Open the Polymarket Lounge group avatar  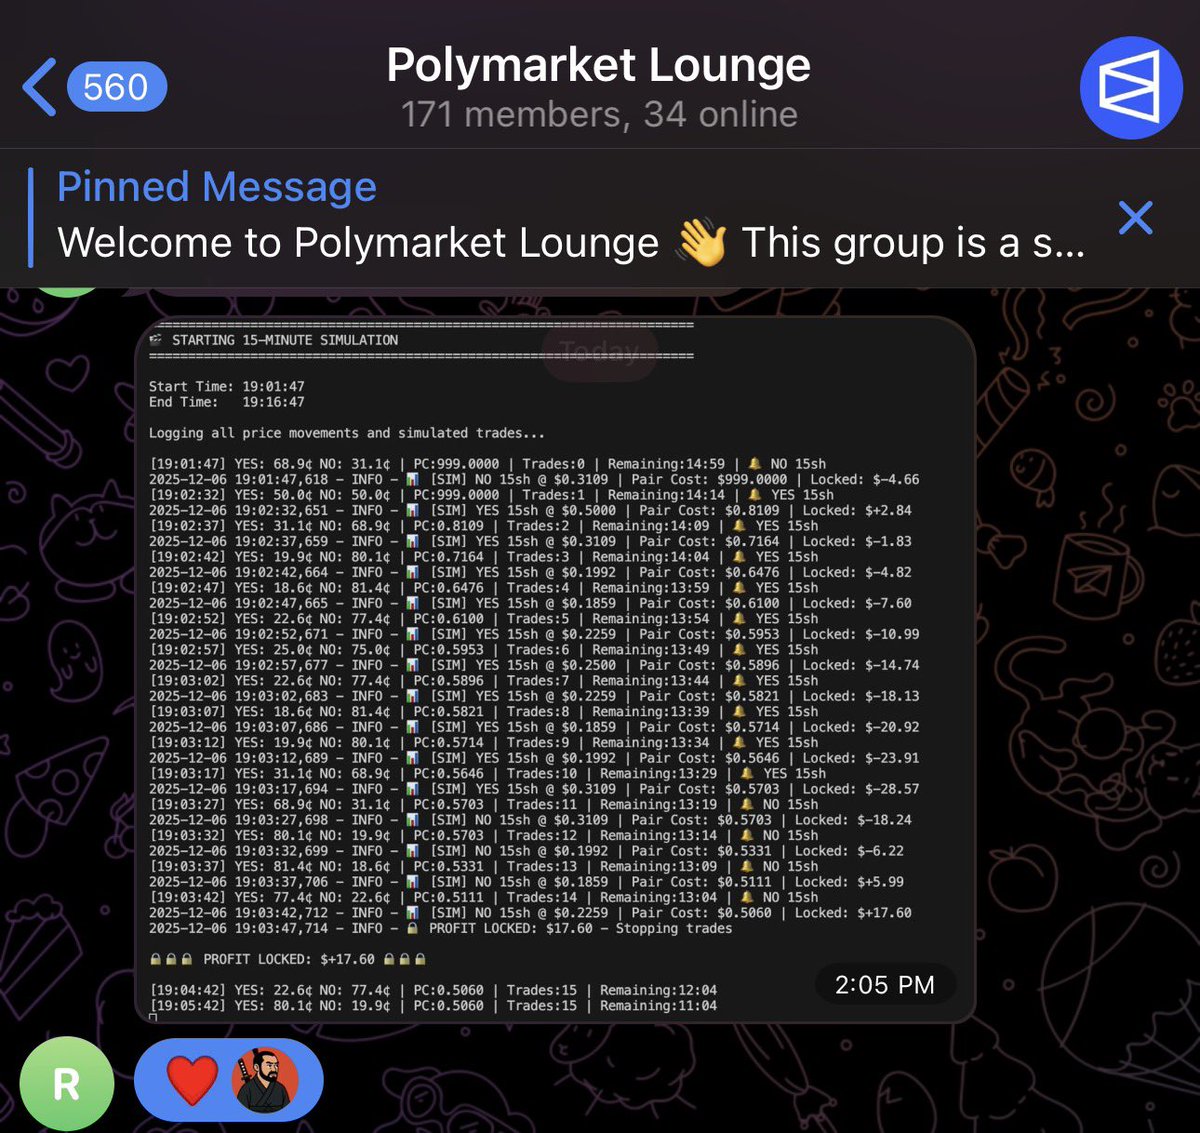coord(1131,87)
